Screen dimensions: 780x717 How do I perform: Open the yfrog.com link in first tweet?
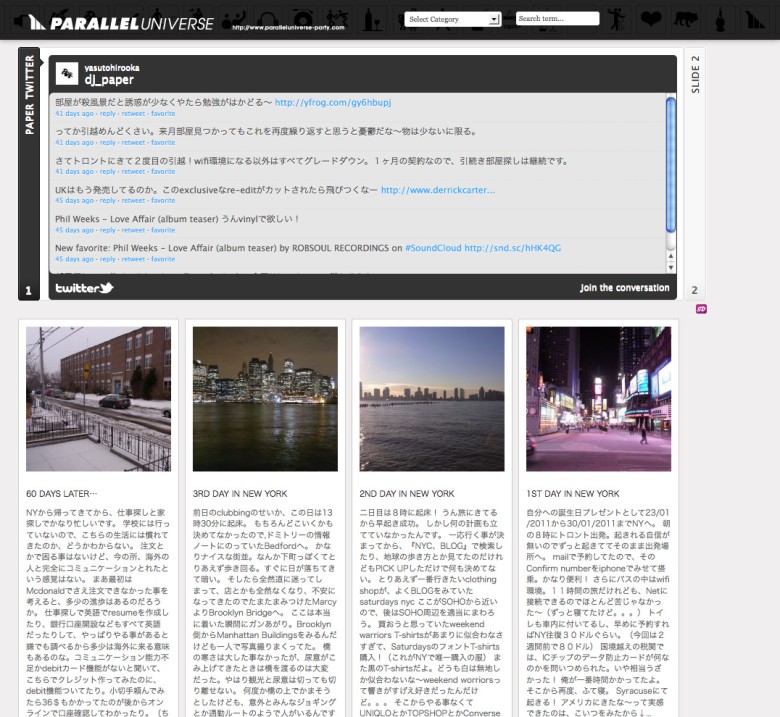point(333,102)
